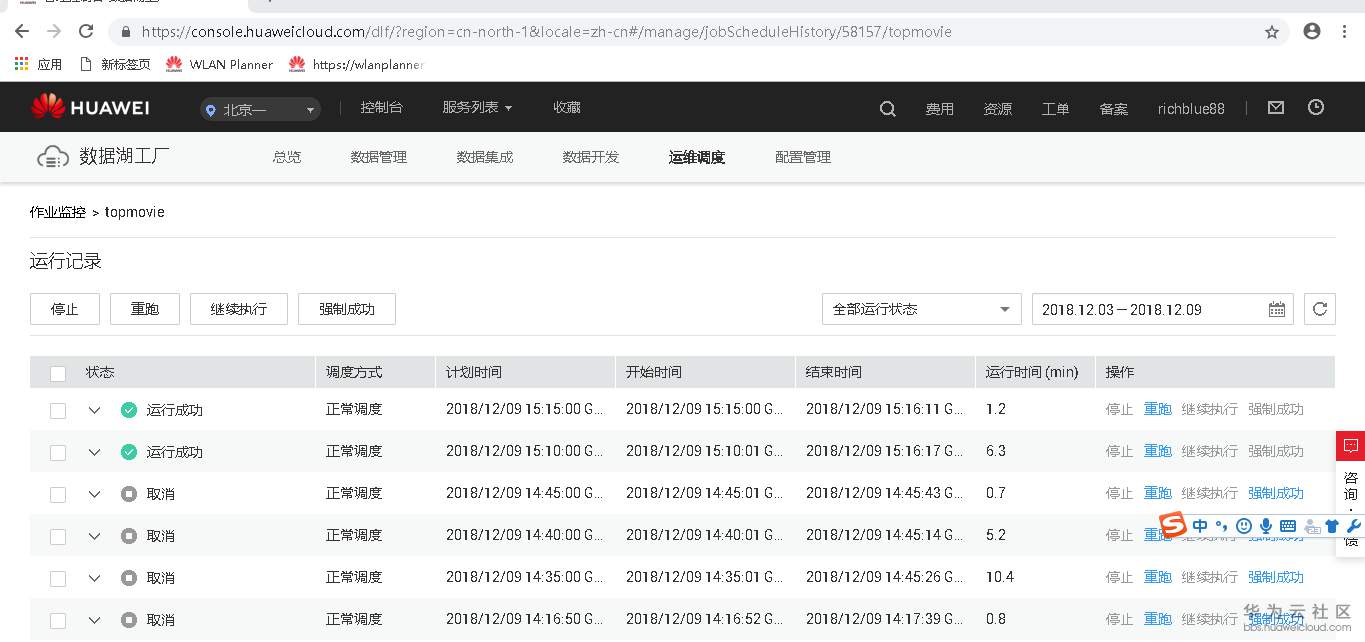1365x642 pixels.
Task: Go to 控制台 in the top bar
Action: click(x=381, y=107)
